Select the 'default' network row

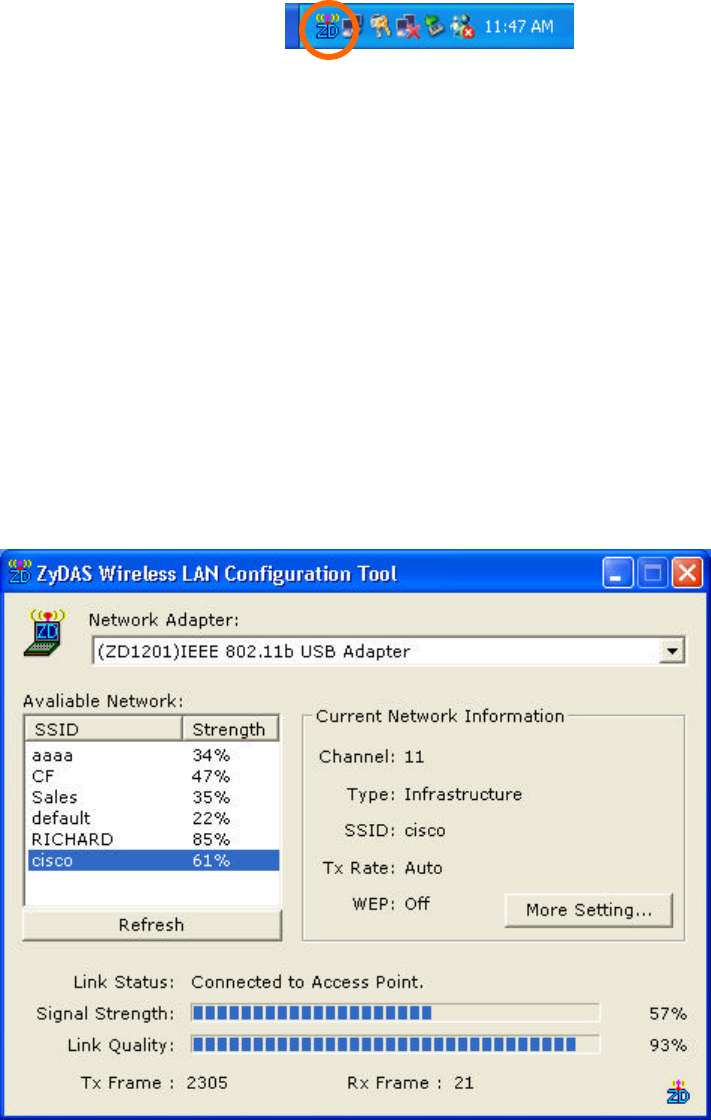[x=153, y=818]
